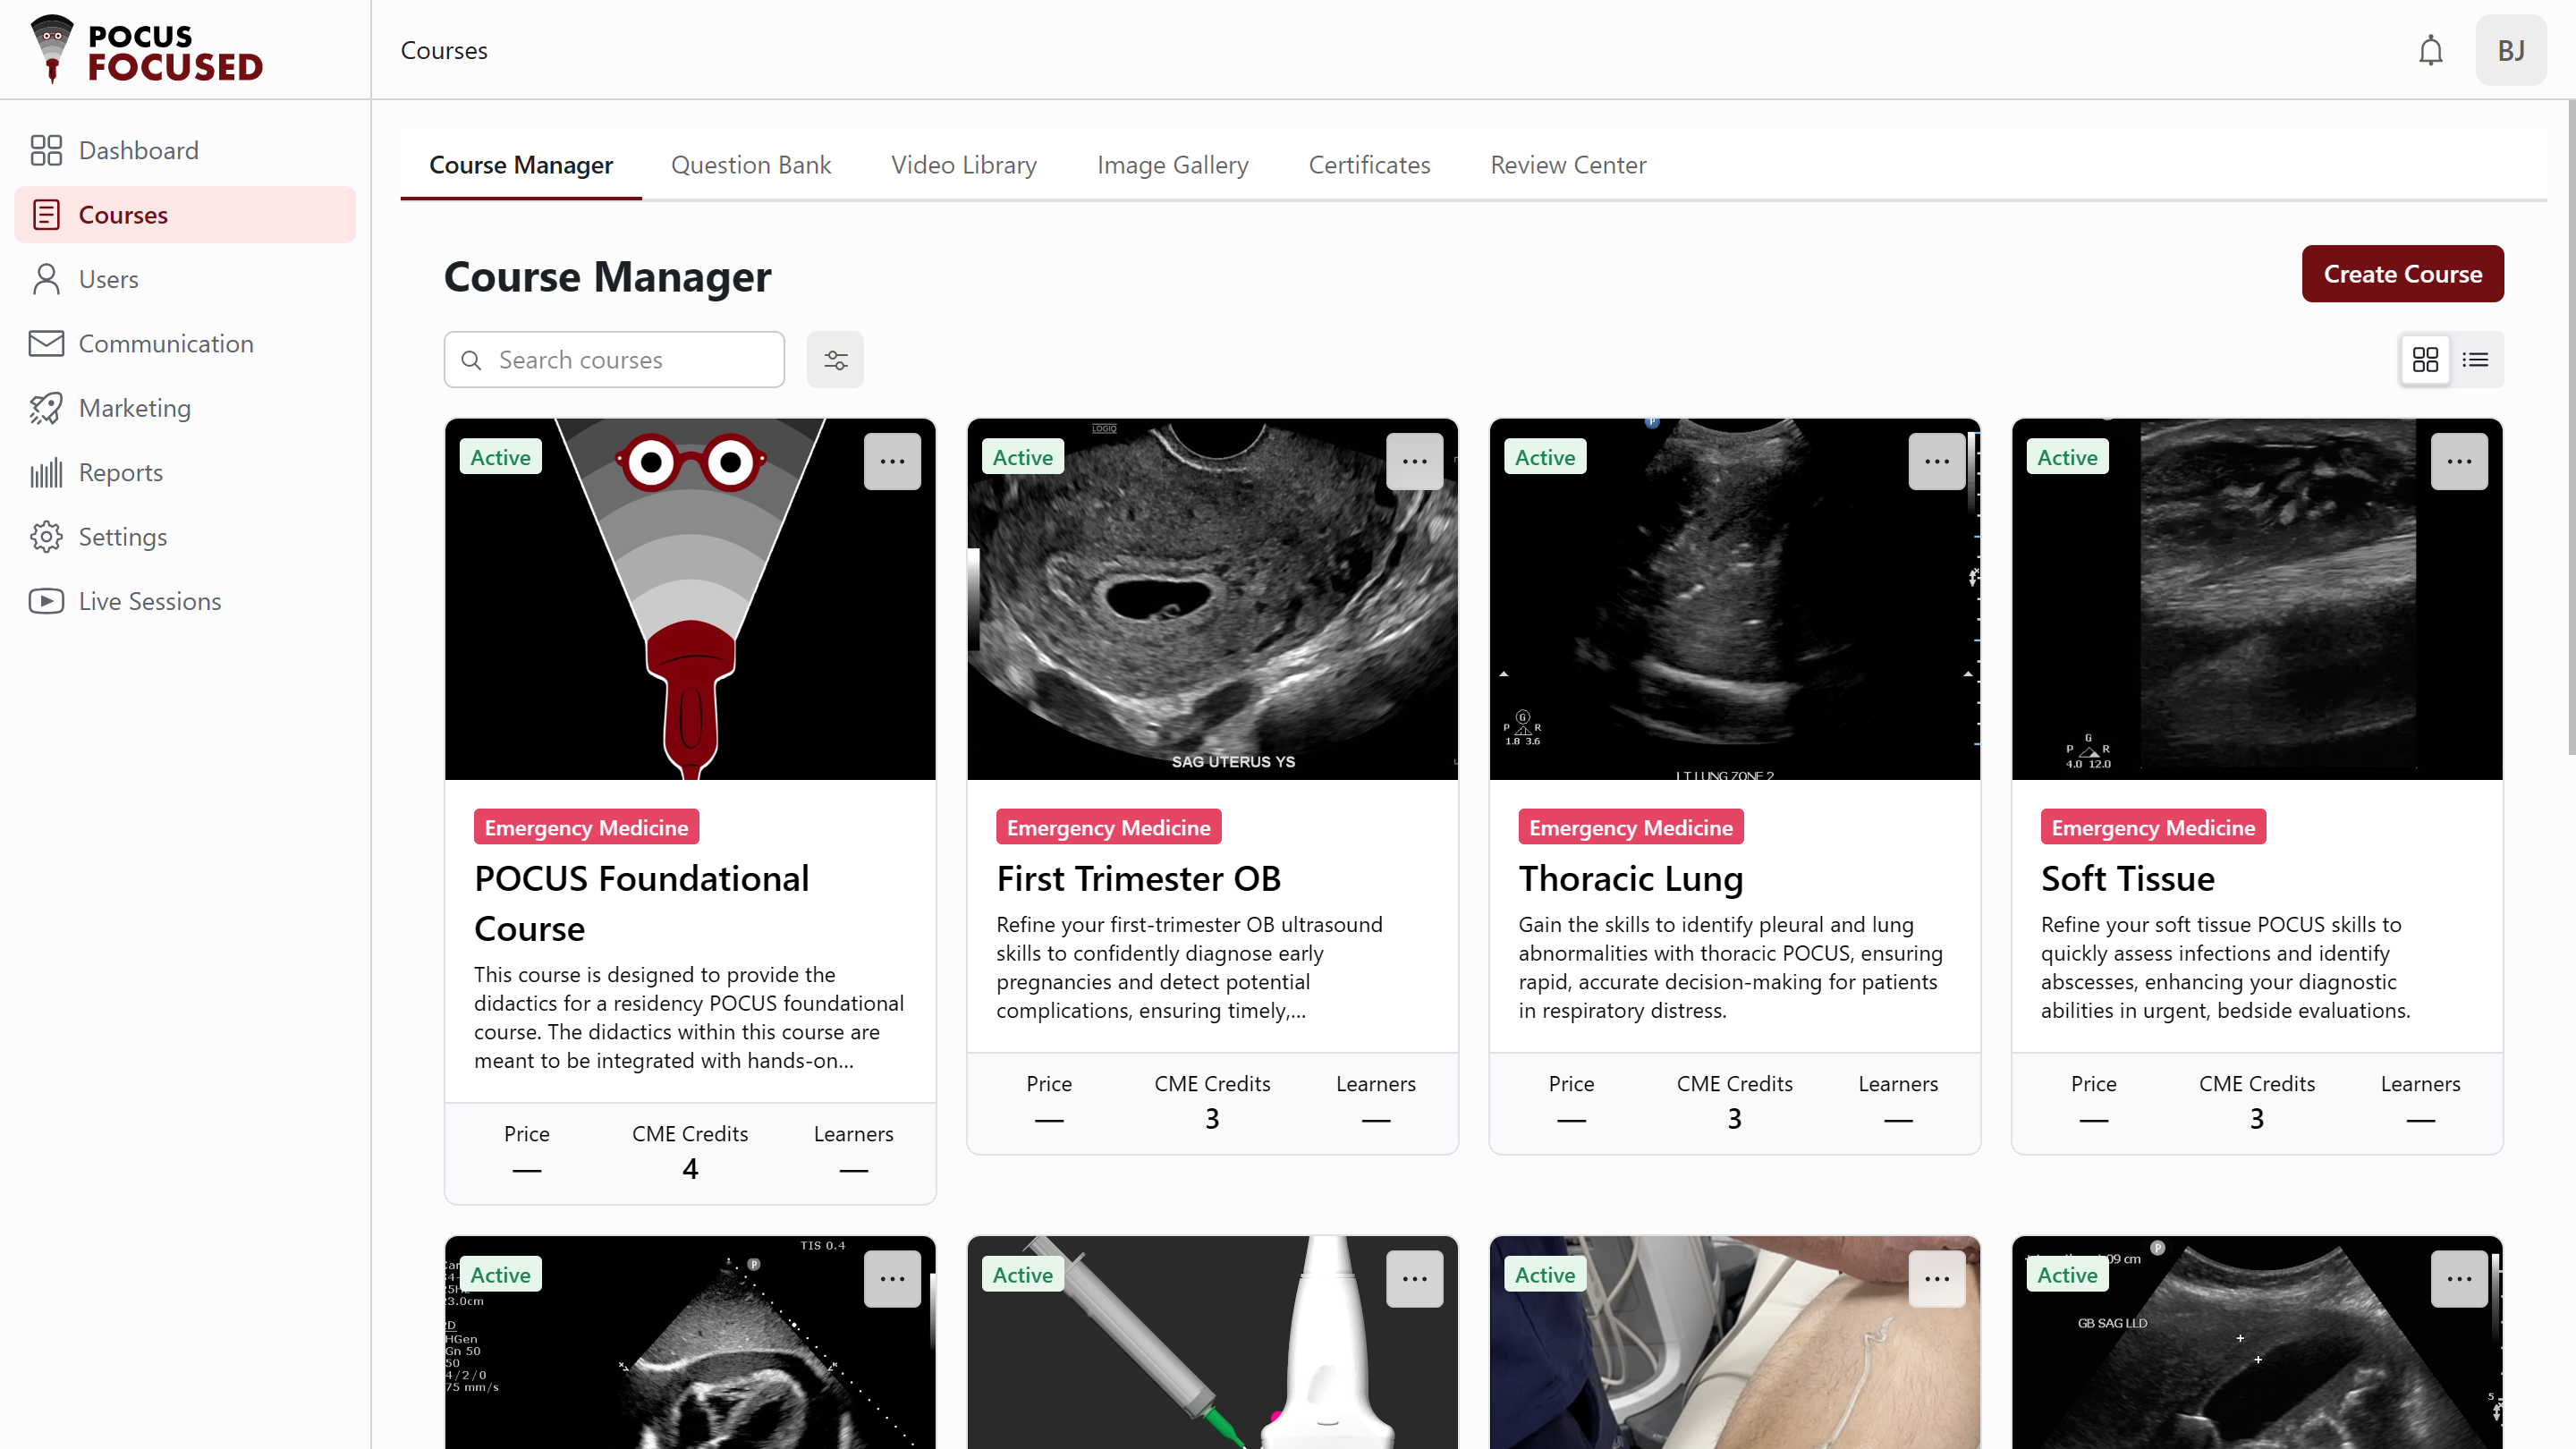Click the SAG UTERUS ultrasound thumbnail
This screenshot has height=1449, width=2576.
1212,598
